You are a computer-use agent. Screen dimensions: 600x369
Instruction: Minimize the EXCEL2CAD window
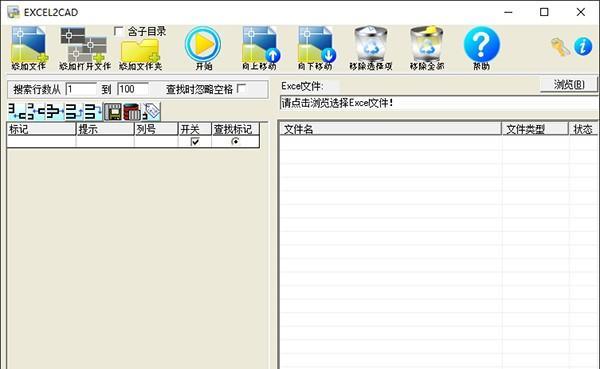point(508,12)
